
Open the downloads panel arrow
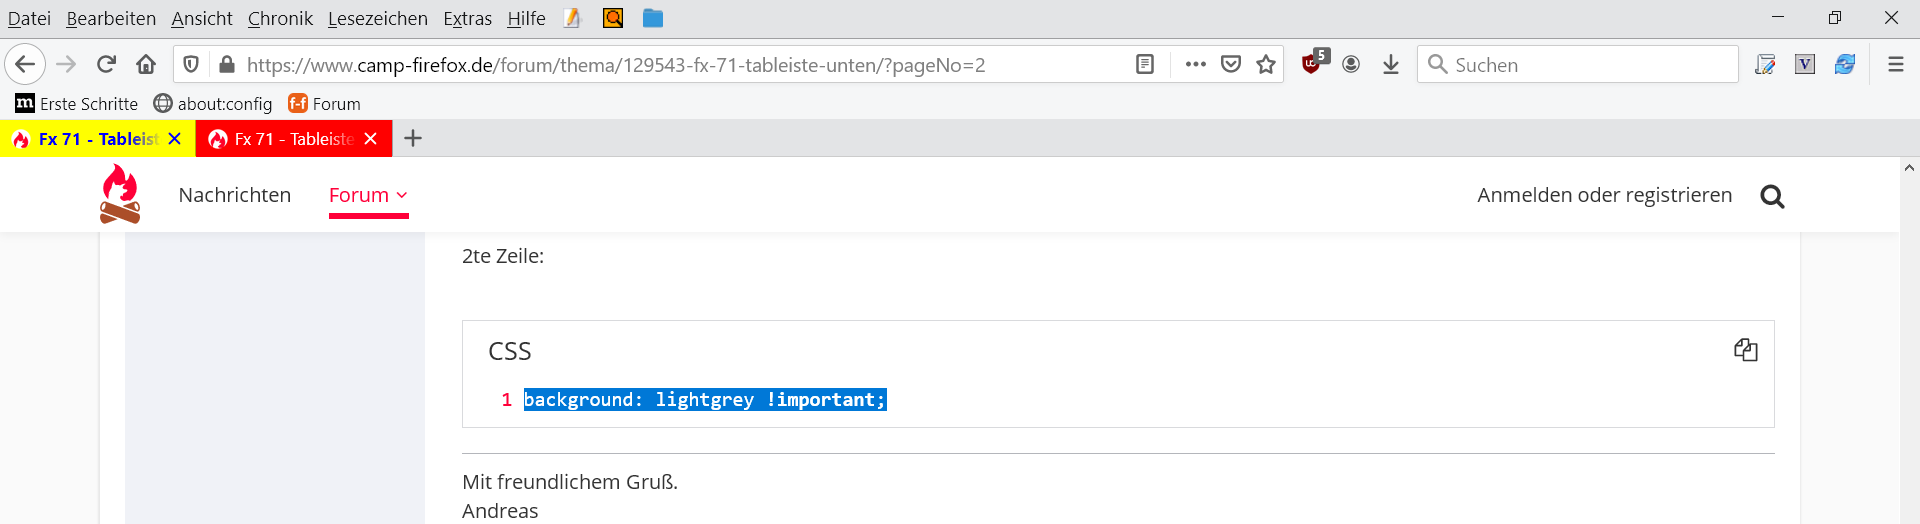point(1391,65)
